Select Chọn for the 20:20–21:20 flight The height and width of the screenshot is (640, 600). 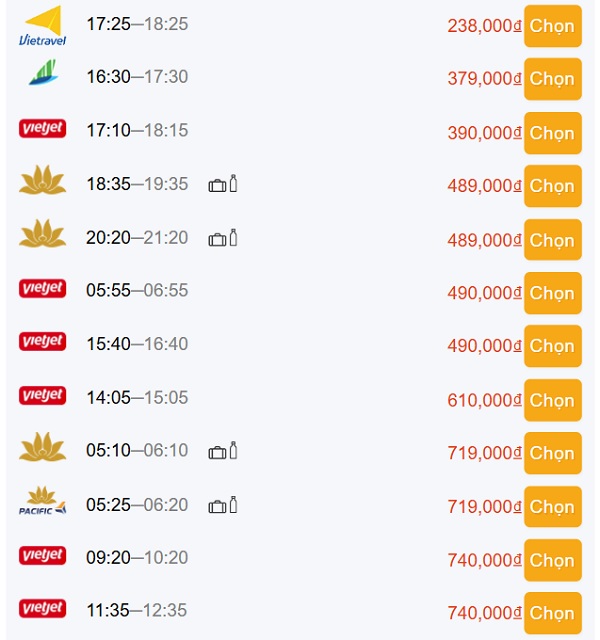(553, 240)
